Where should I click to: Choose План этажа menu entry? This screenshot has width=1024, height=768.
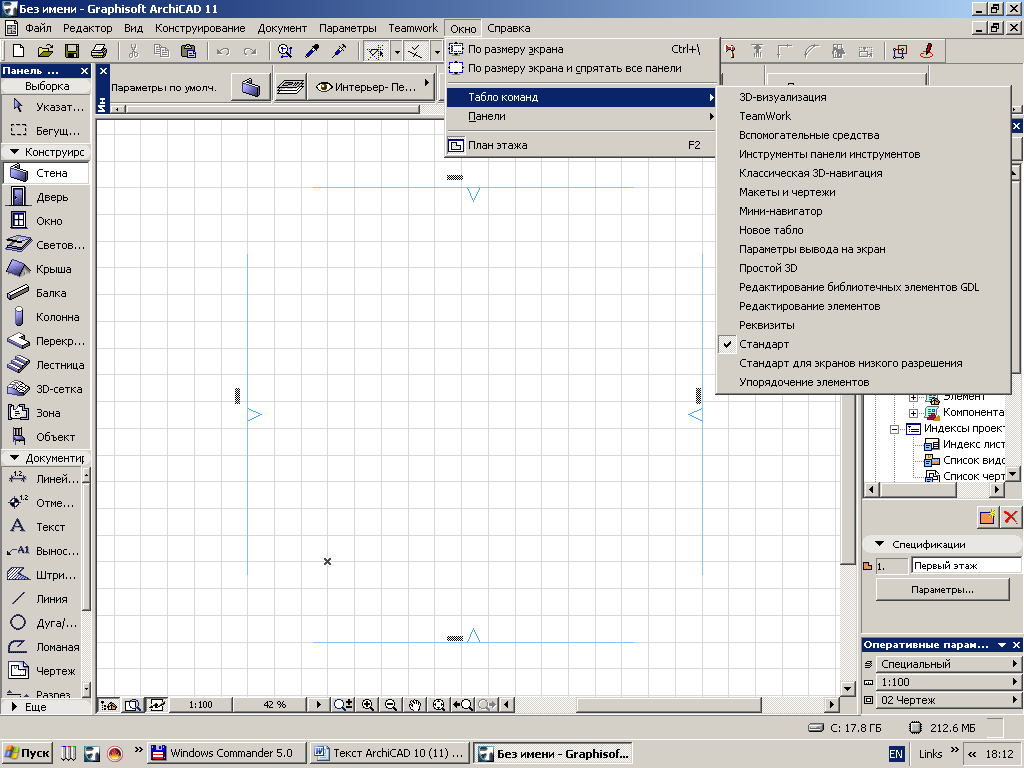click(x=582, y=145)
